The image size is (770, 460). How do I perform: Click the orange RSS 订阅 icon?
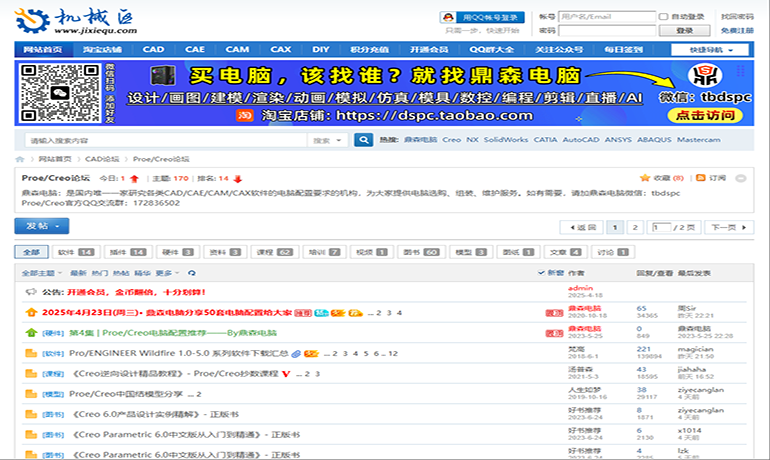click(x=702, y=178)
